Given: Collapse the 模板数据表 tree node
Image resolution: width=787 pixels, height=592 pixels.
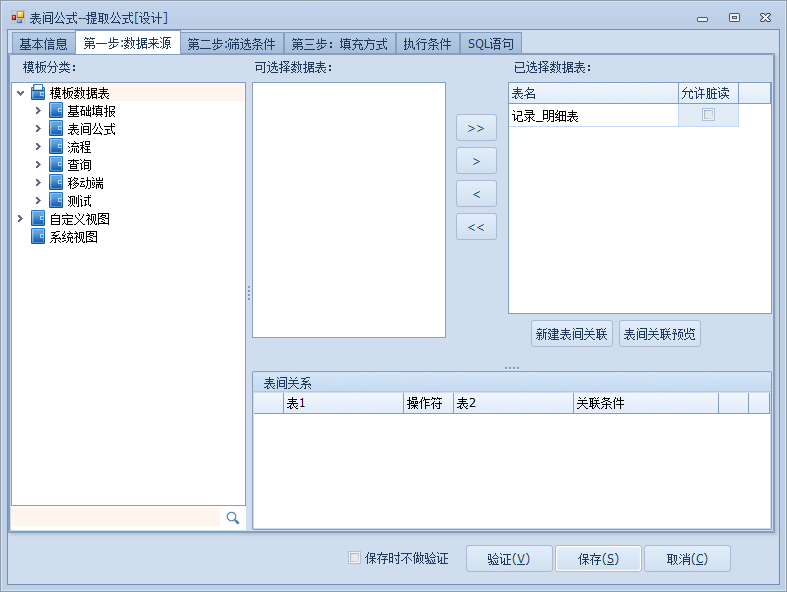Looking at the screenshot, I should (20, 93).
